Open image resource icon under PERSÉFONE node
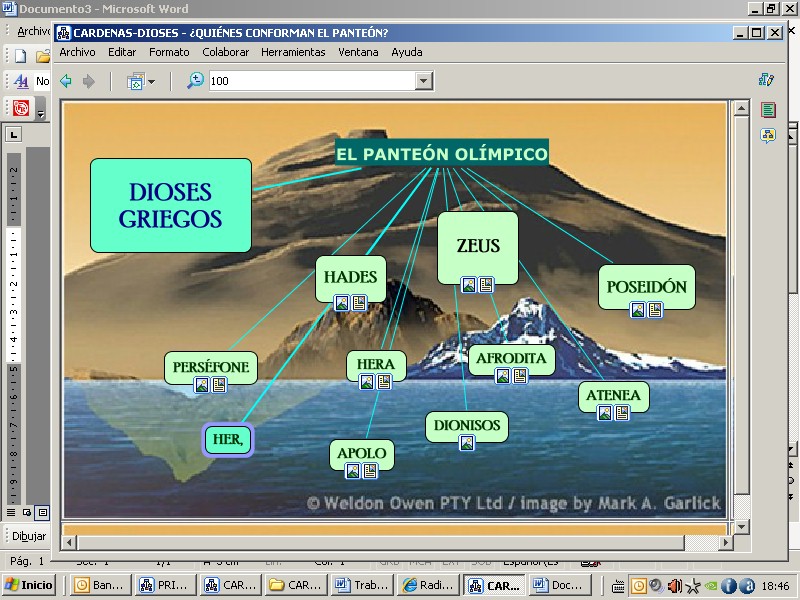Image resolution: width=800 pixels, height=600 pixels. click(202, 385)
